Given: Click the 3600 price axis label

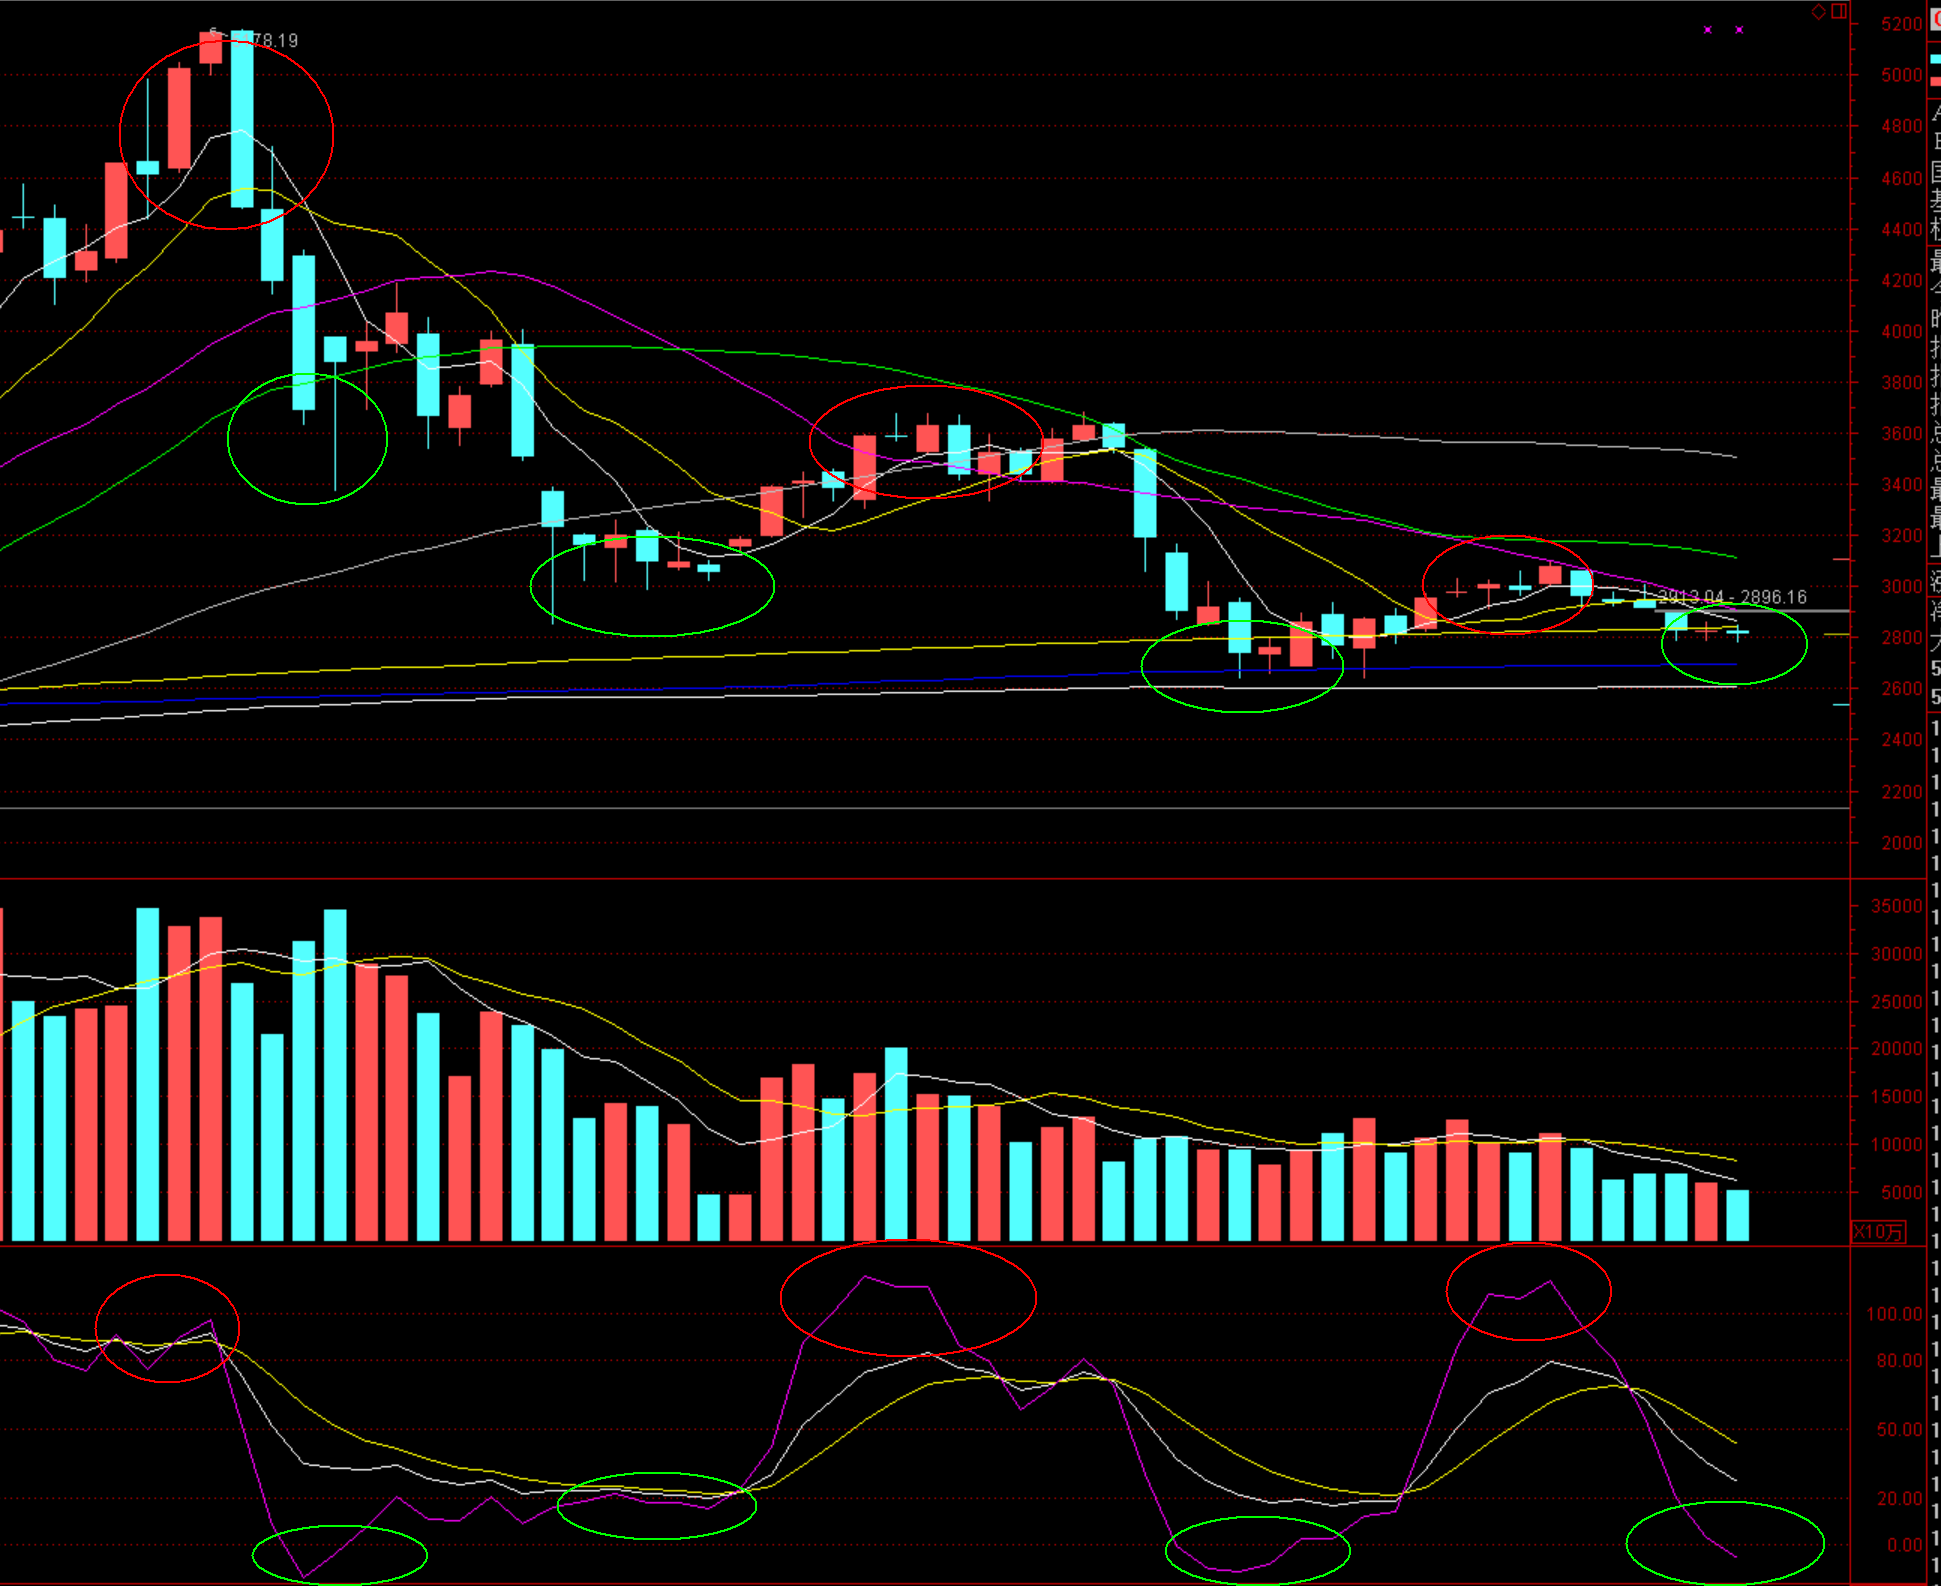Looking at the screenshot, I should [1901, 433].
